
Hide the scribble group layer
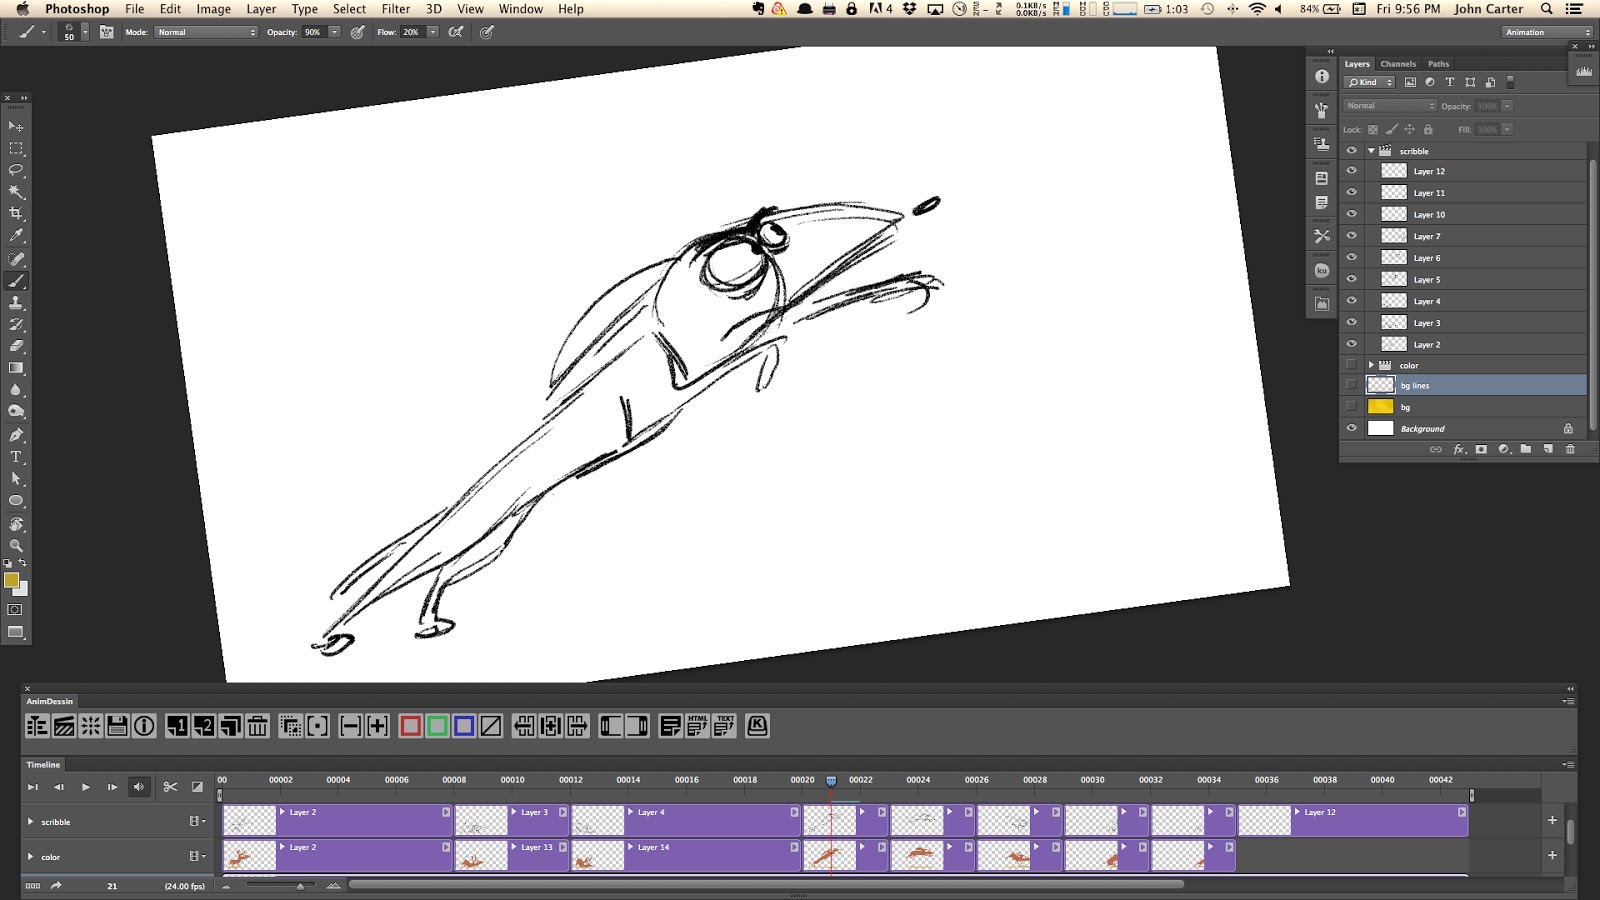pos(1352,151)
